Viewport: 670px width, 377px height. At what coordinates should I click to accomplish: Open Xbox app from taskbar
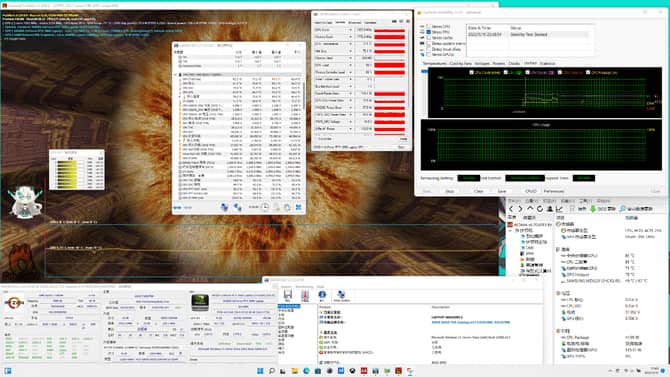point(352,371)
